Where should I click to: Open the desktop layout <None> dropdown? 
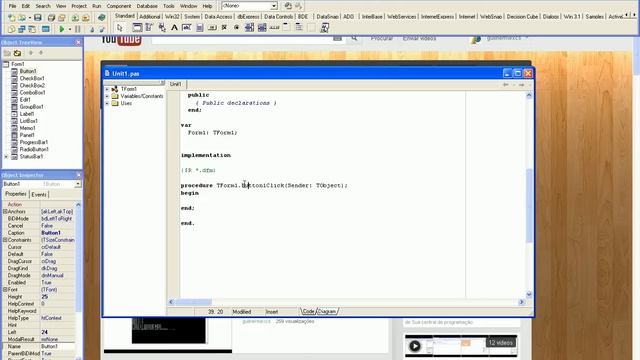pyautogui.click(x=274, y=6)
